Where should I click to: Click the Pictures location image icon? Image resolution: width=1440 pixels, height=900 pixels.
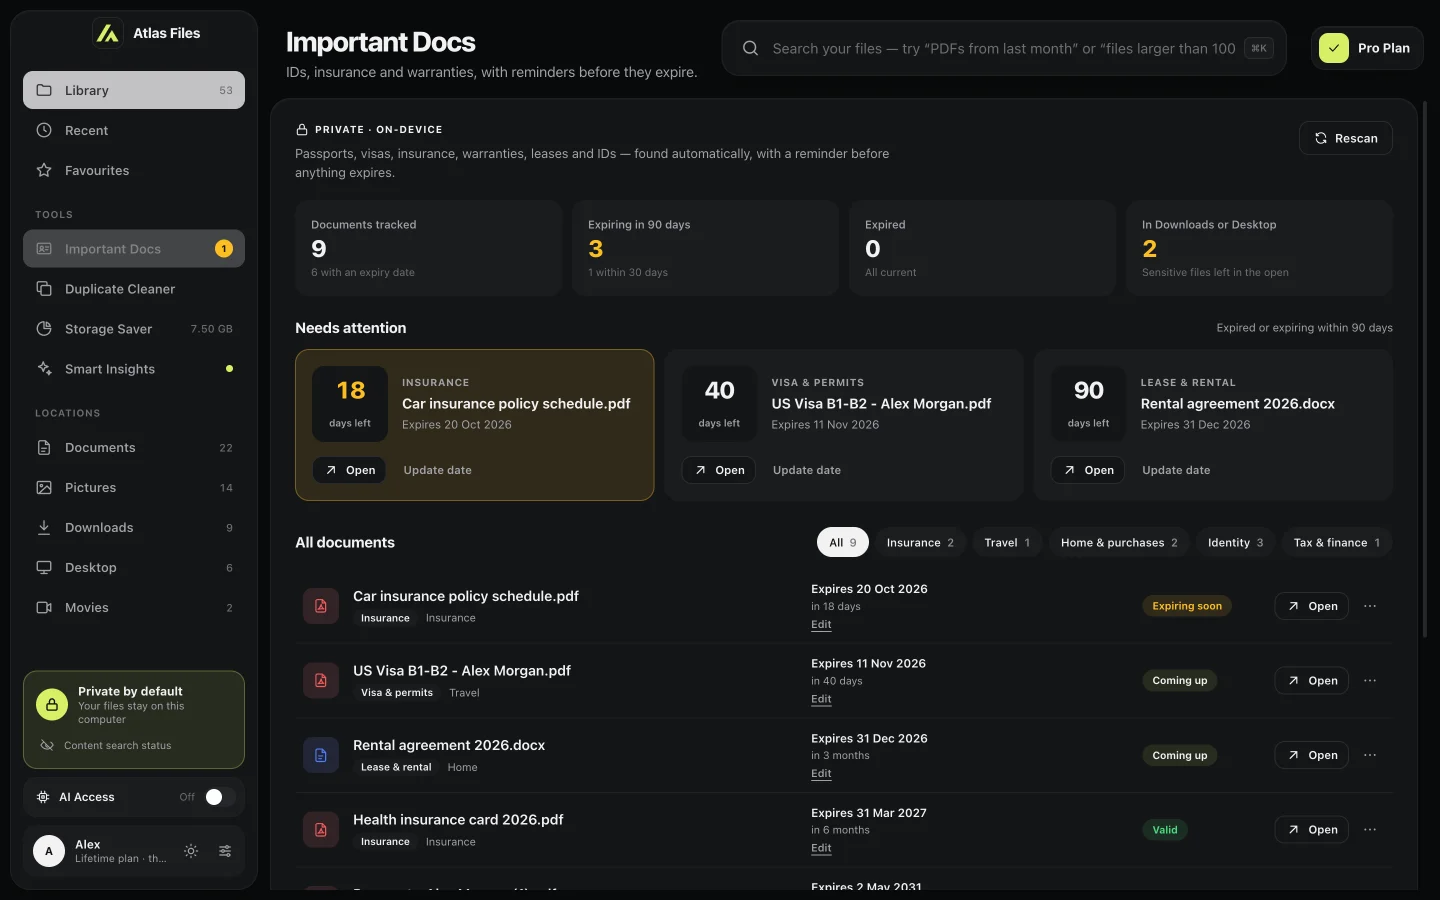click(x=44, y=488)
